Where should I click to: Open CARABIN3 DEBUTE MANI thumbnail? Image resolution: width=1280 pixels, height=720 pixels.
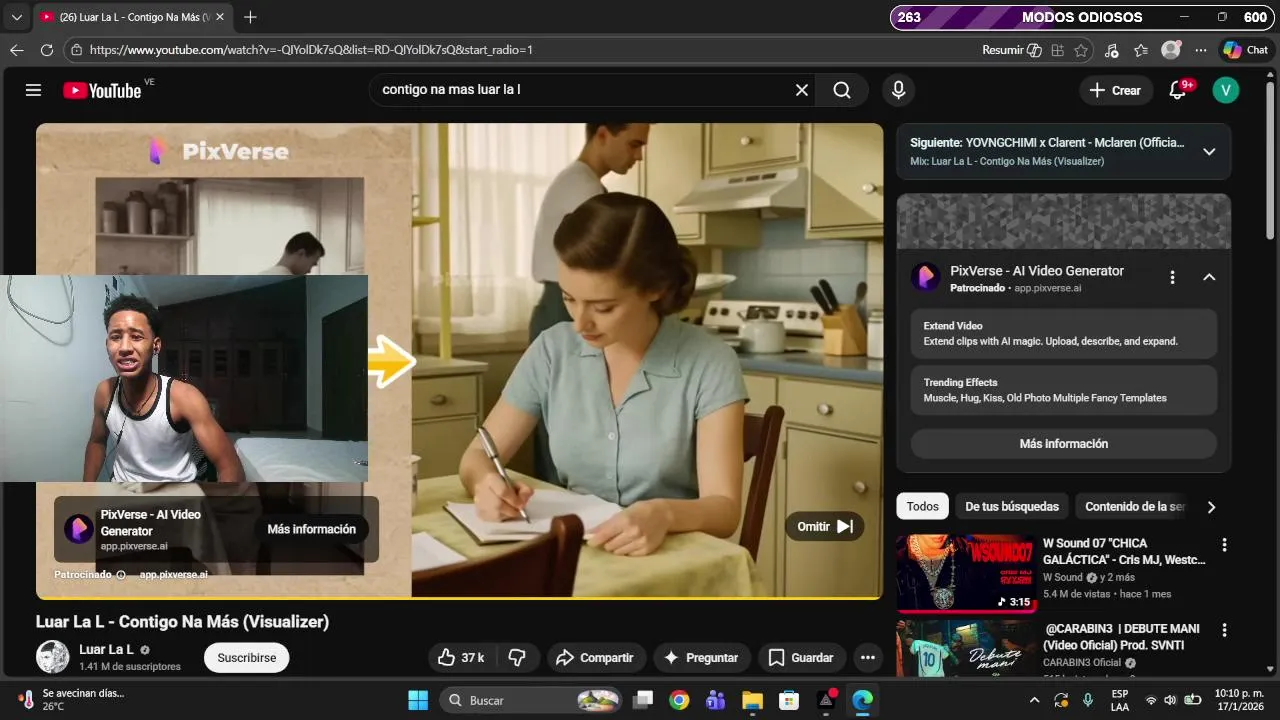pyautogui.click(x=966, y=648)
